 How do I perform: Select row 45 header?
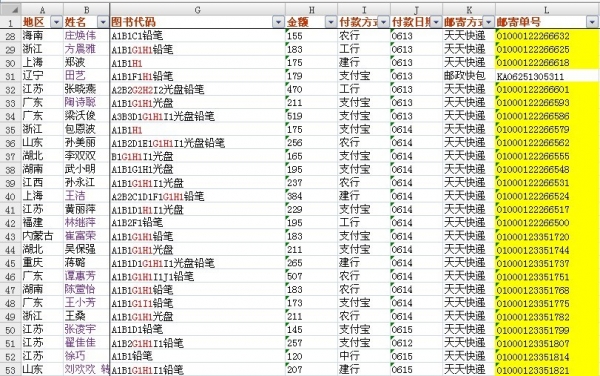click(x=10, y=263)
